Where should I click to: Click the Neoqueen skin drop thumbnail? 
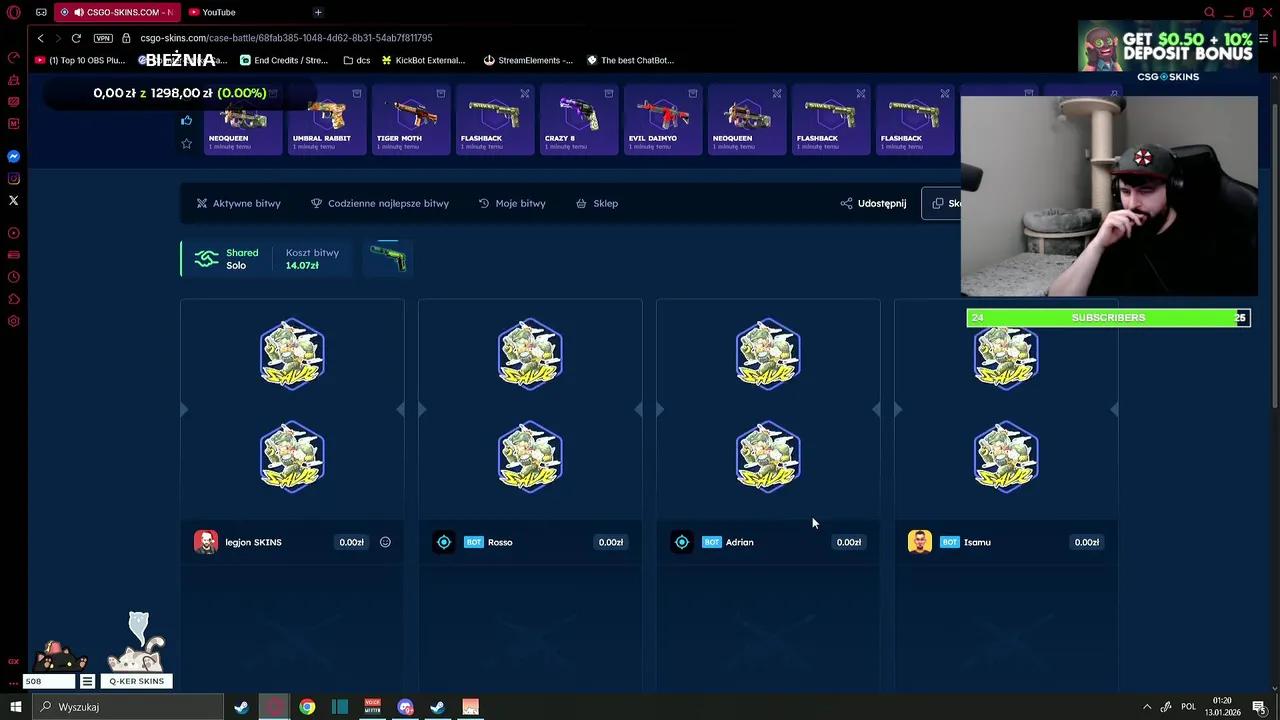pos(243,120)
